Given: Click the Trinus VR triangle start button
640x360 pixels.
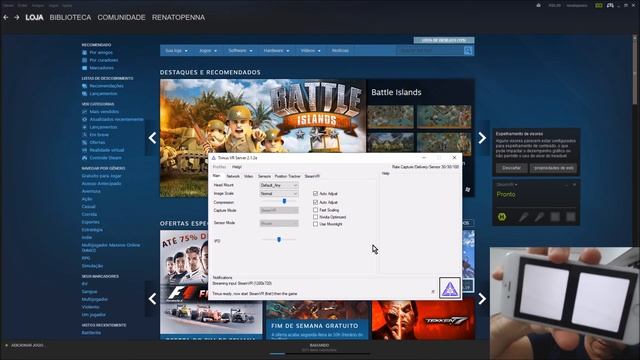Looking at the screenshot, I should tap(450, 288).
